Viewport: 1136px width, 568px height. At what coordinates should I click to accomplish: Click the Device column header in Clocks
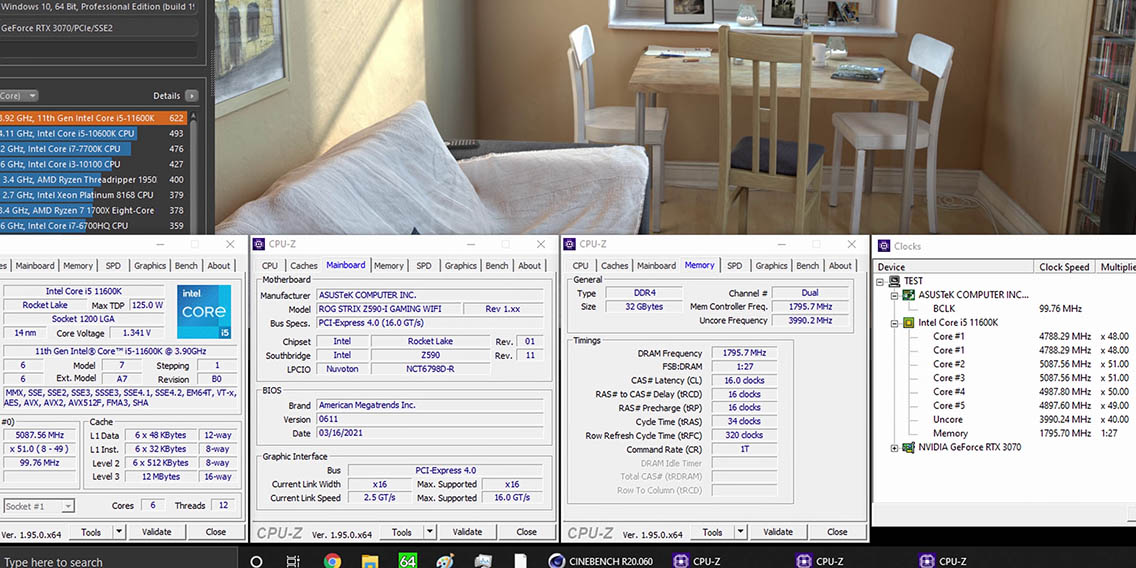coord(954,267)
